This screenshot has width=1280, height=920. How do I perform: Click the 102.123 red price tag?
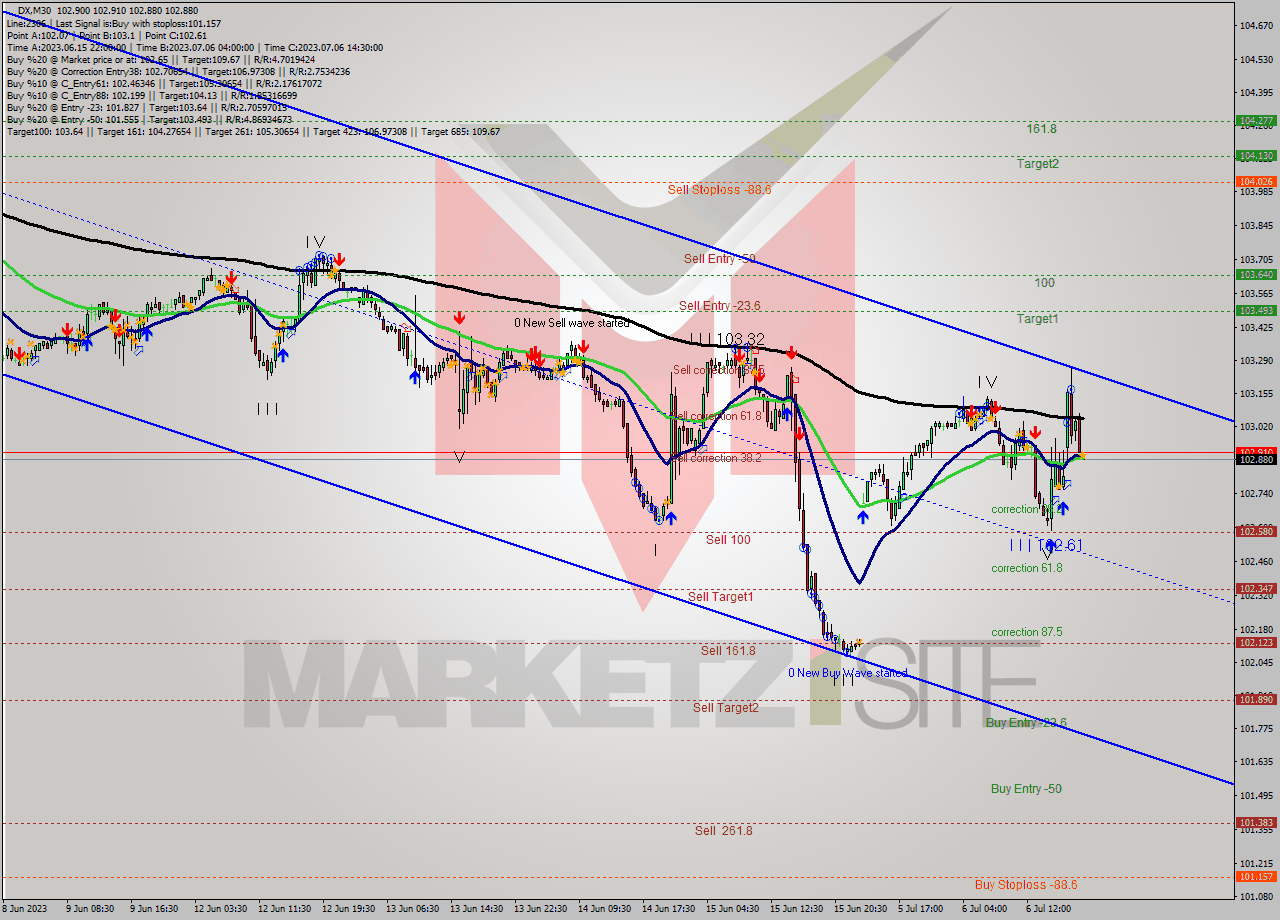pyautogui.click(x=1256, y=643)
